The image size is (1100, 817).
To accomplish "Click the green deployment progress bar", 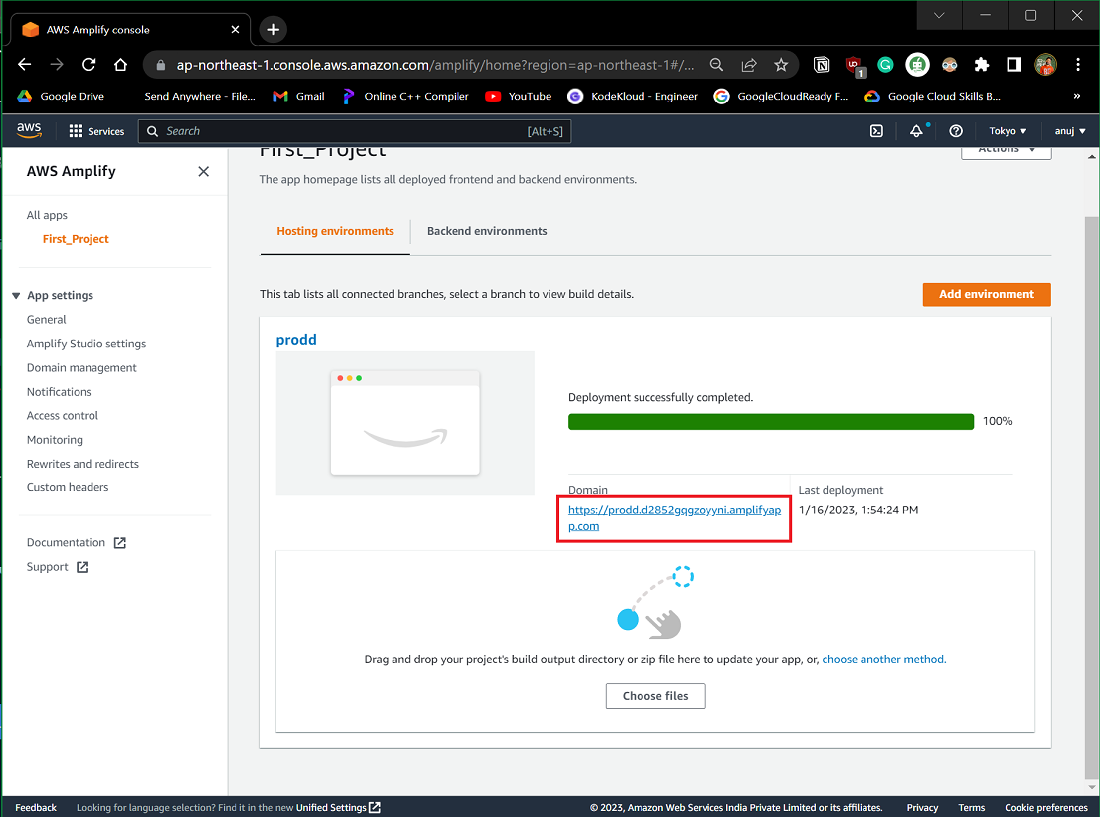I will tap(771, 421).
